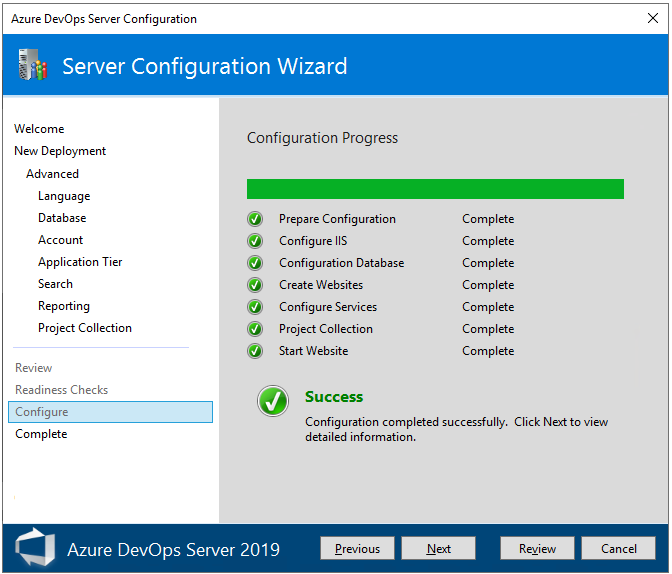Click the checkmark beside Start Website
This screenshot has width=672, height=574.
pos(255,351)
